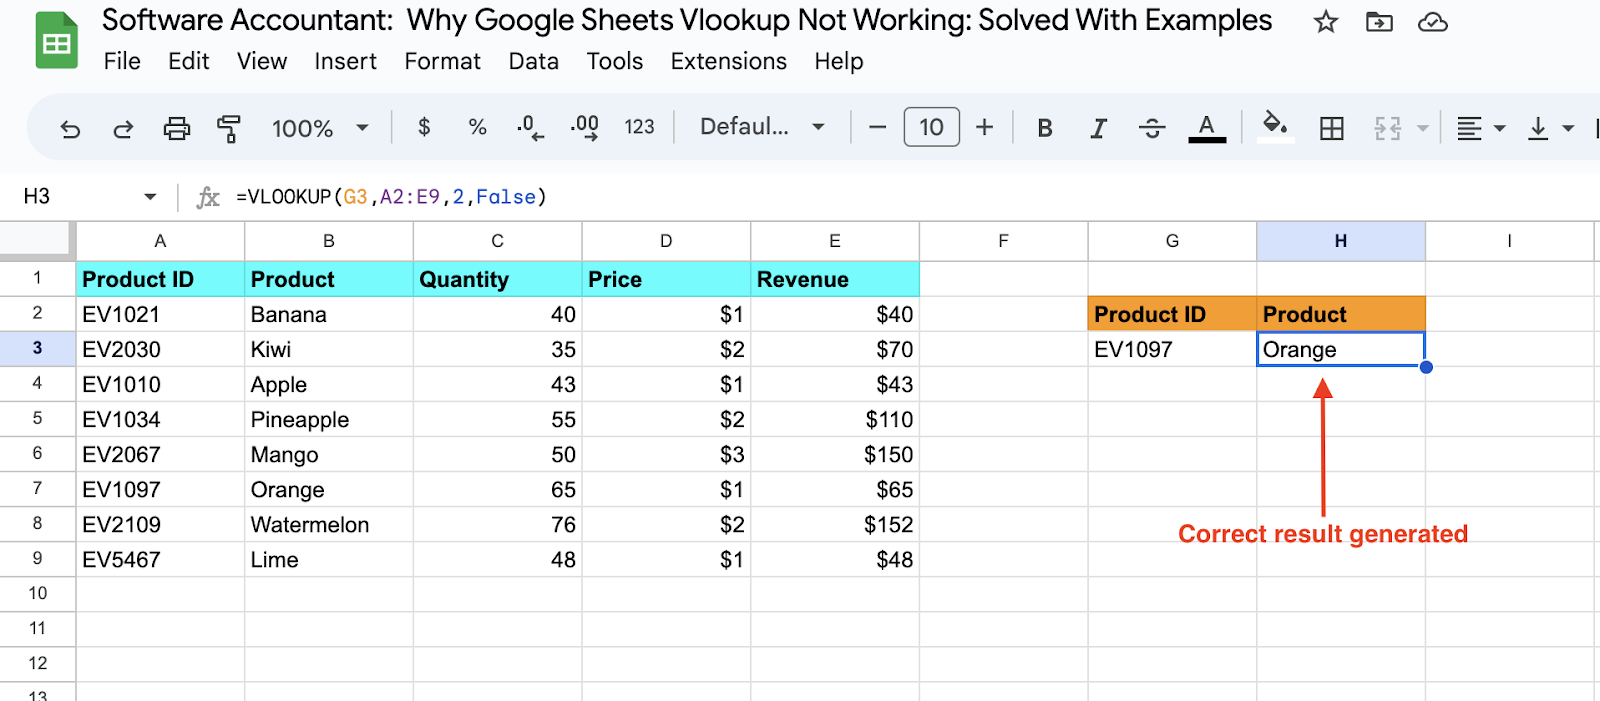Click the move to folder icon
Screen dimensions: 1600x701
[1379, 22]
